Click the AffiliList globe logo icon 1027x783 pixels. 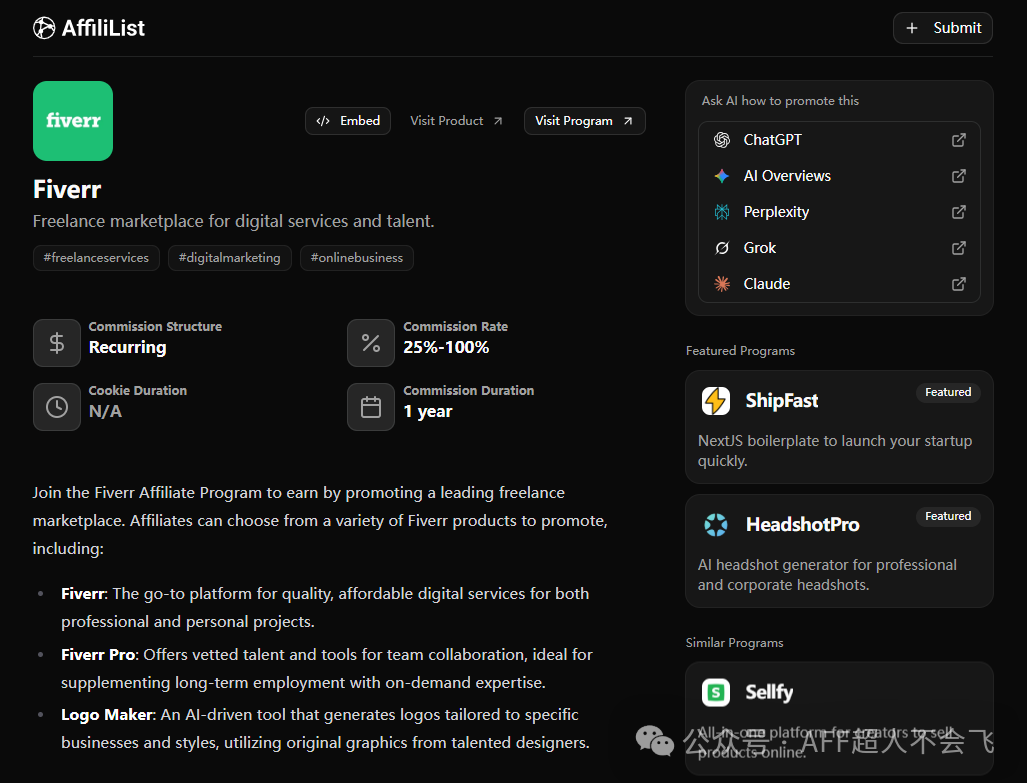(x=44, y=28)
